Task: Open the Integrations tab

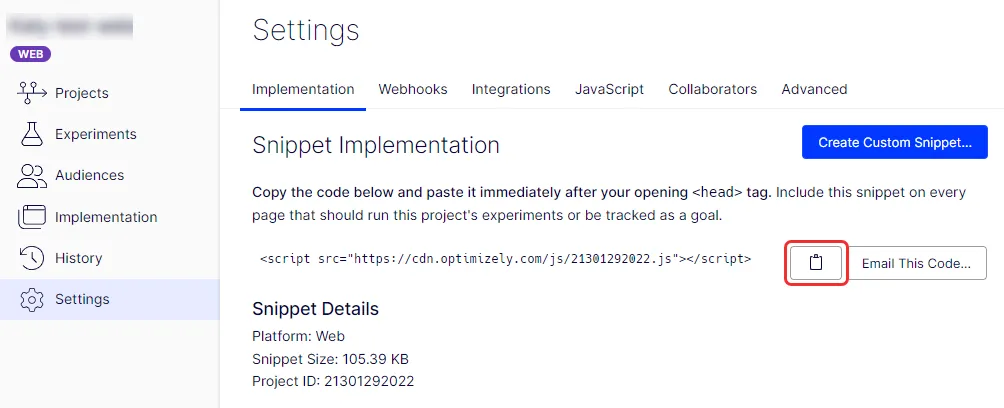Action: click(511, 89)
